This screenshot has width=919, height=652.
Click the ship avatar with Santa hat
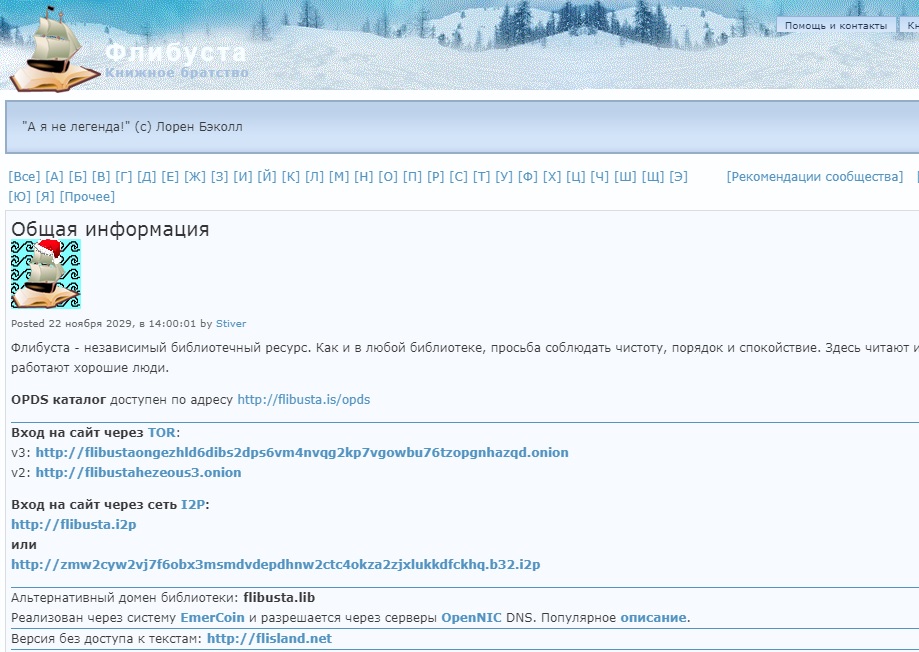coord(46,274)
